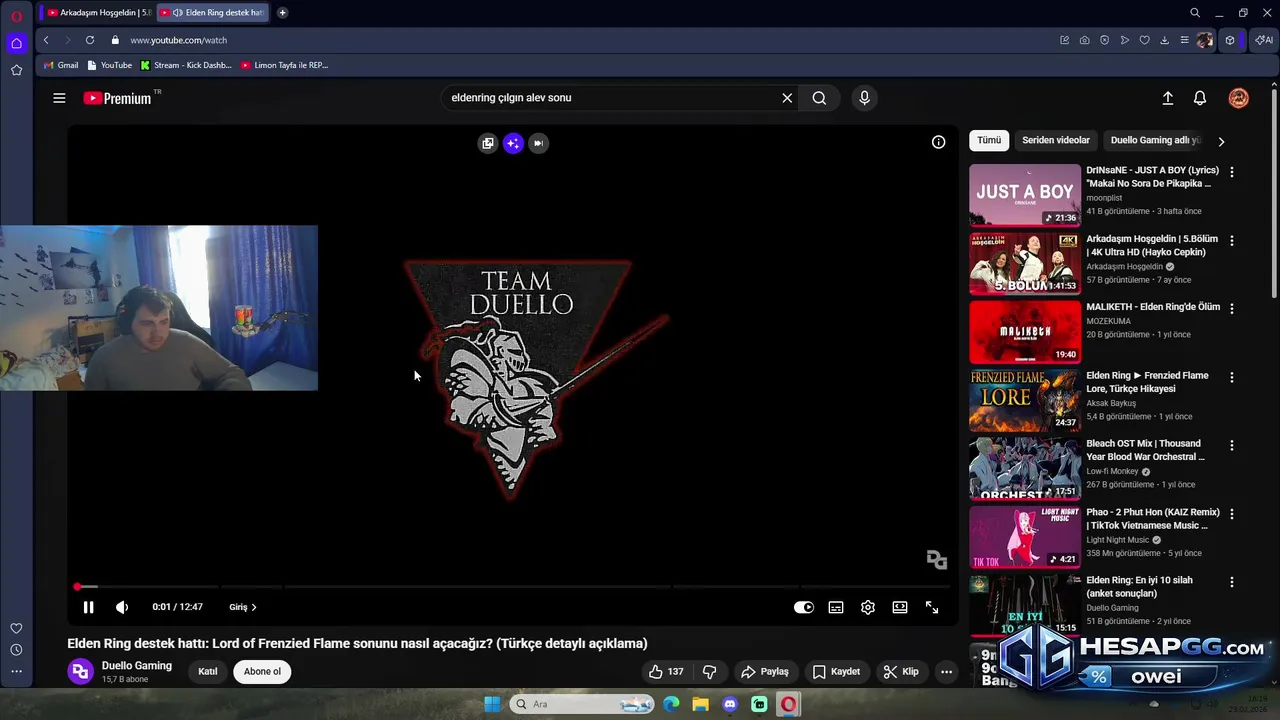This screenshot has width=1280, height=720.
Task: Open the 'JUST A BOY' video thumbnail
Action: (x=1025, y=195)
